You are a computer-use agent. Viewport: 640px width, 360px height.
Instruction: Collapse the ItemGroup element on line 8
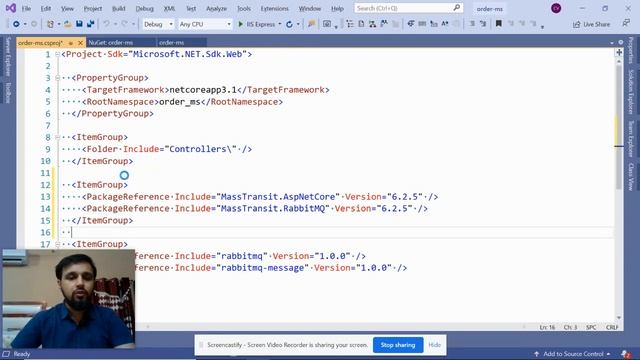pos(57,137)
